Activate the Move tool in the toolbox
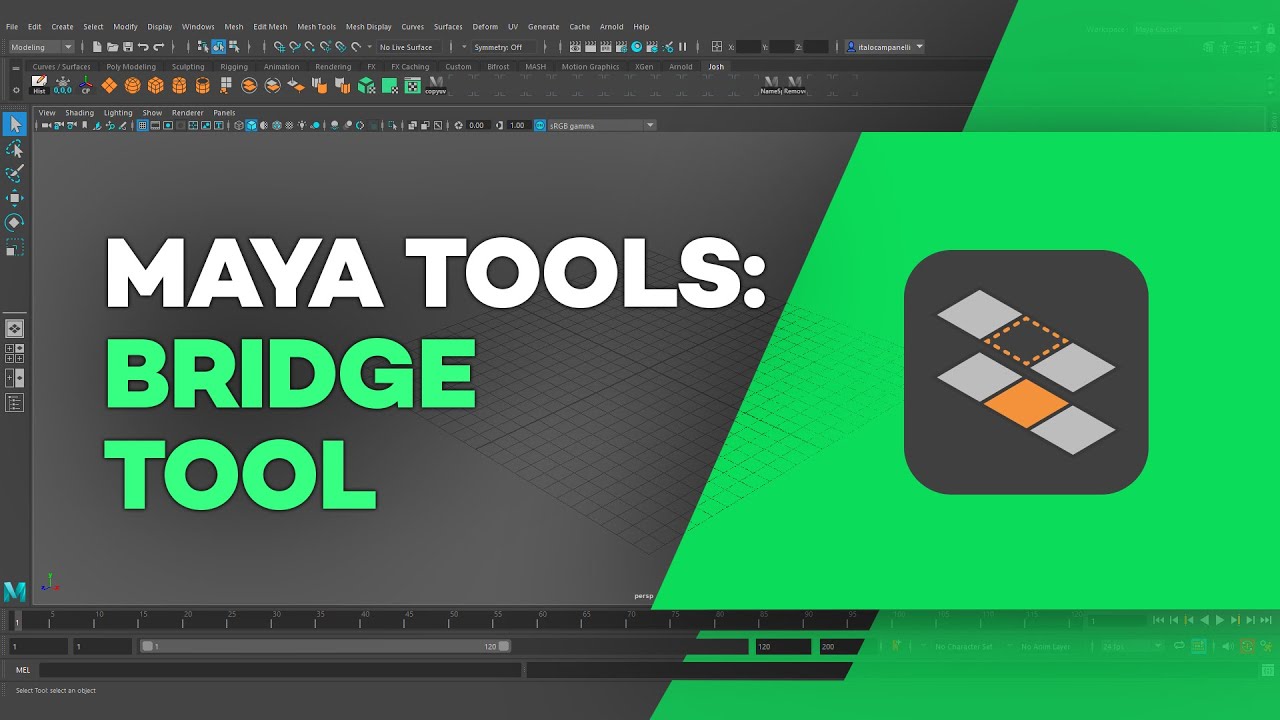Viewport: 1280px width, 720px height. tap(15, 198)
